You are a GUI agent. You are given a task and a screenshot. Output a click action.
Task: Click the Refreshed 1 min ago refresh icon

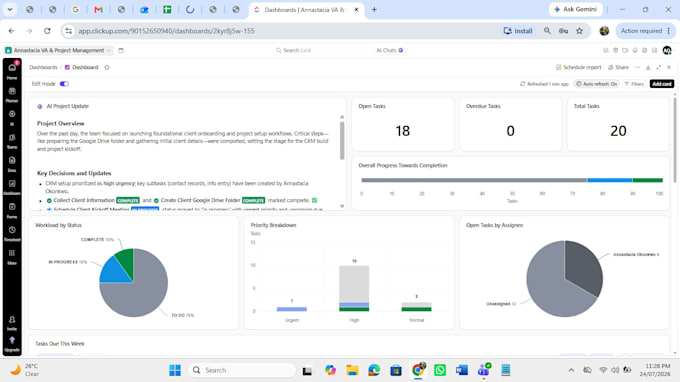pos(523,84)
